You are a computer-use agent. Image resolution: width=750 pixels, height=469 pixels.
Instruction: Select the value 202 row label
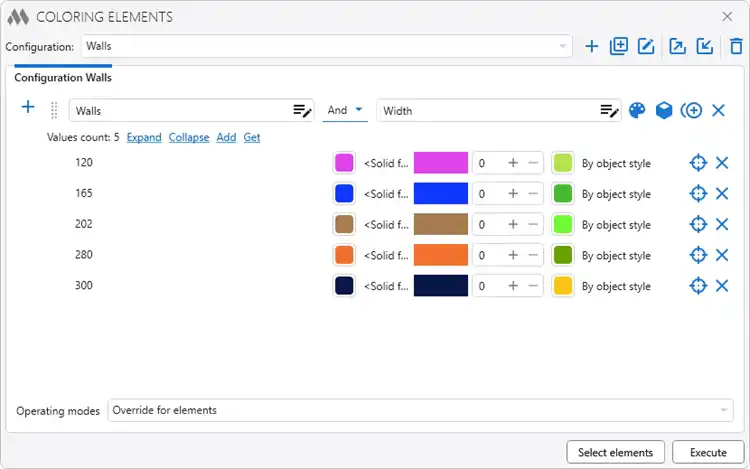(x=84, y=224)
